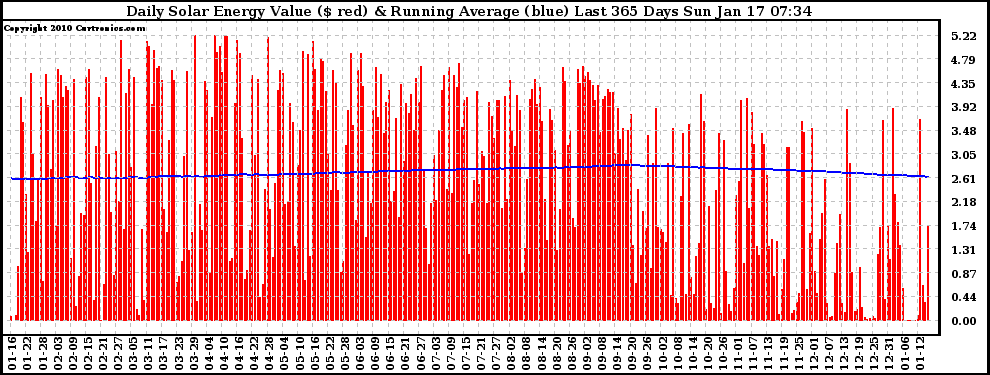The width and height of the screenshot is (990, 375).
Task: Select the y-axis label 4.79
Action: (963, 61)
